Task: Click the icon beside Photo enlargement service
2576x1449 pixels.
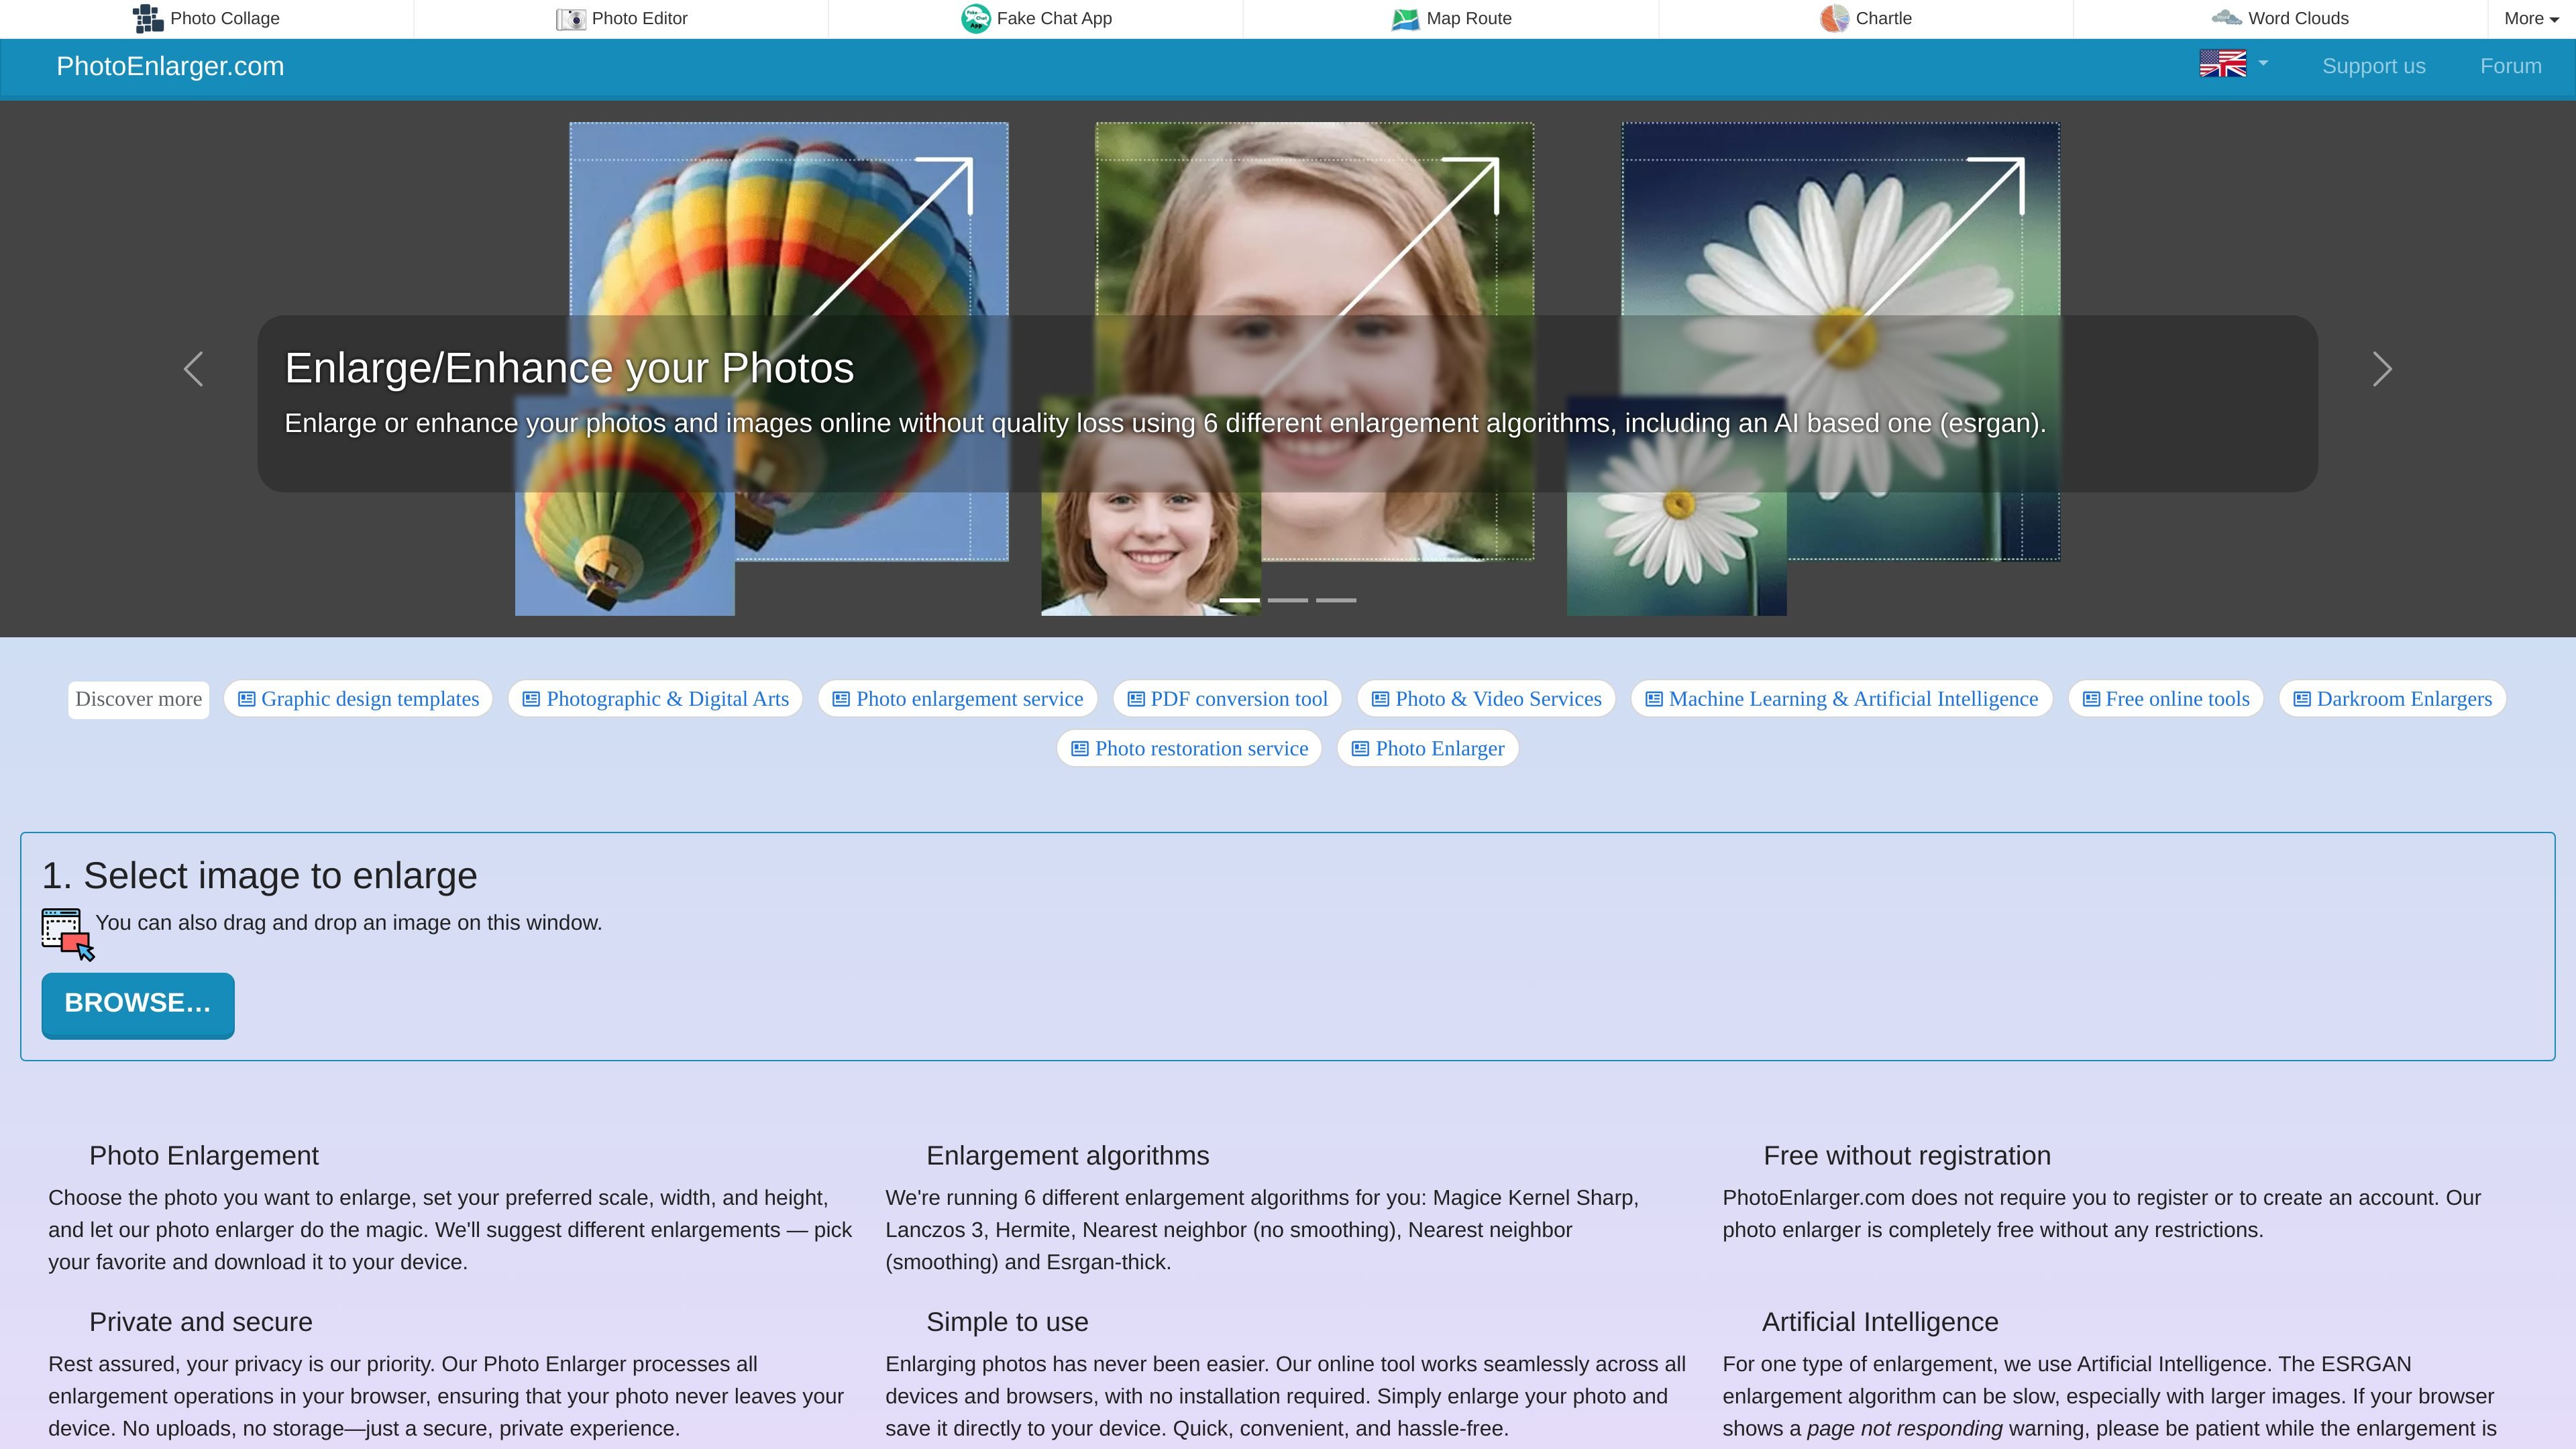Action: (x=841, y=699)
